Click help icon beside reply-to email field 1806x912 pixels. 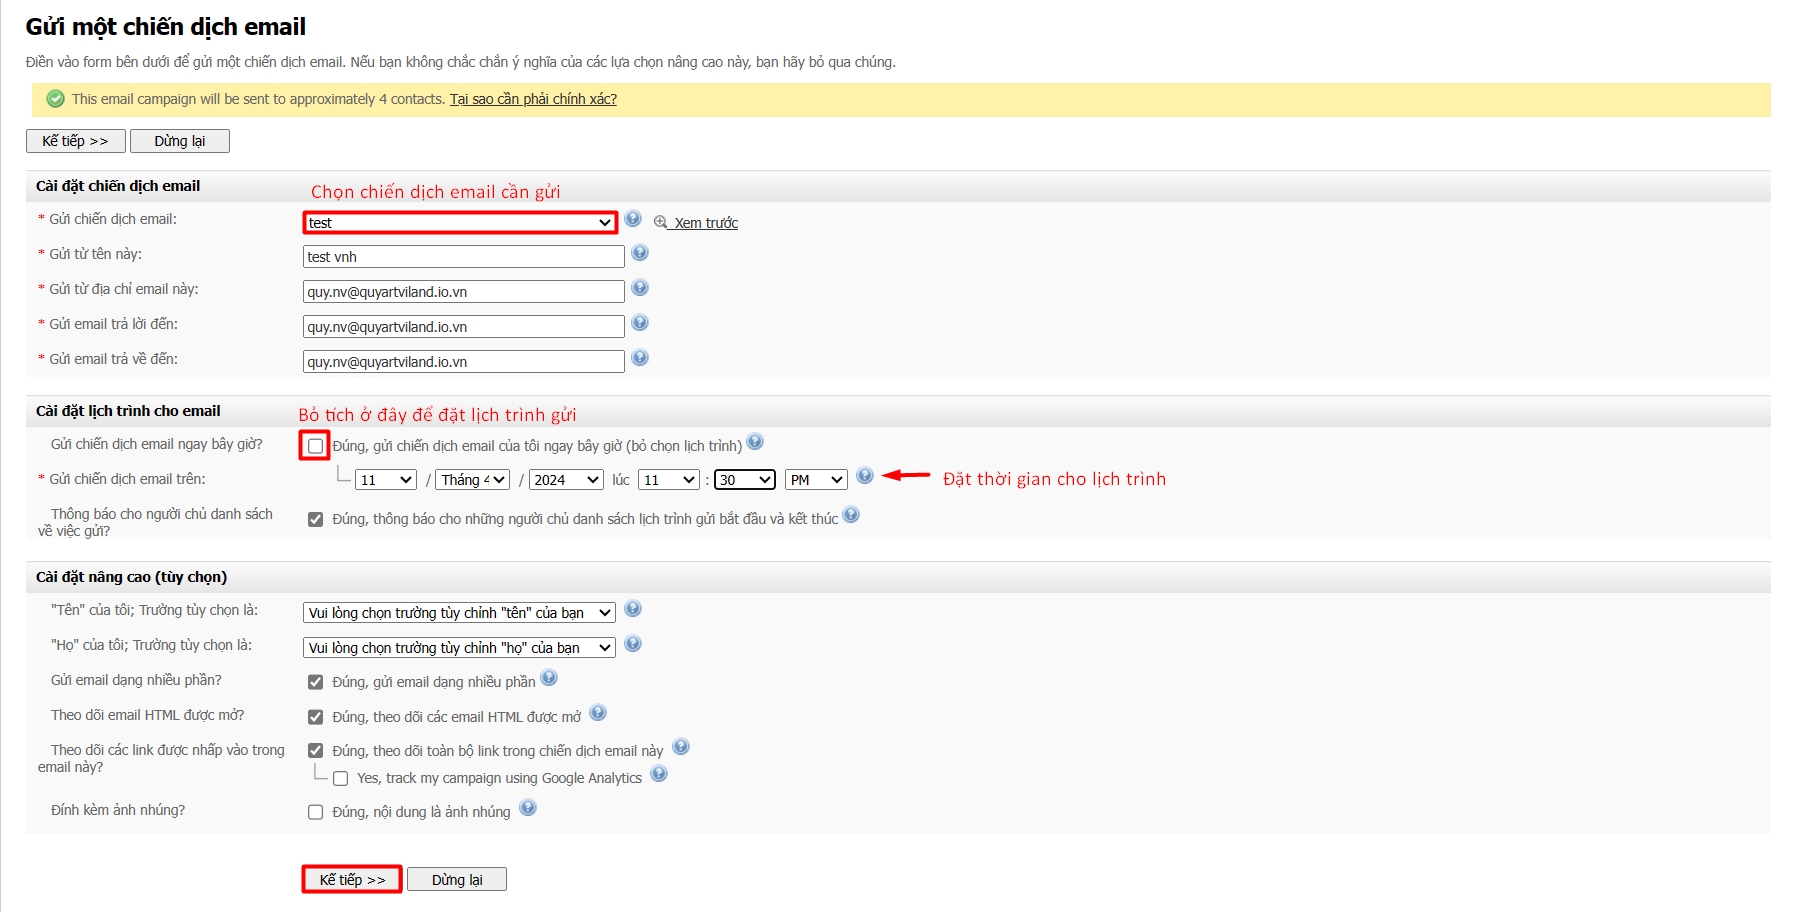tap(640, 323)
